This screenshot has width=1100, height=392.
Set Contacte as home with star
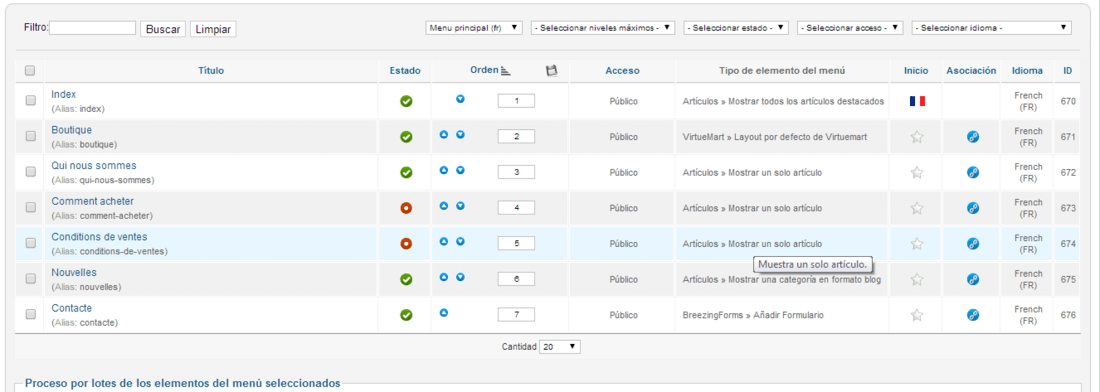click(x=916, y=315)
